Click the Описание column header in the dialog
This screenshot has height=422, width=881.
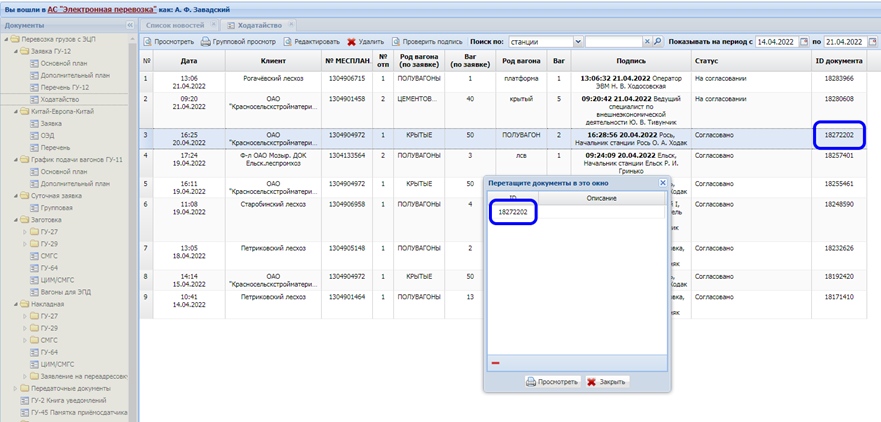601,198
